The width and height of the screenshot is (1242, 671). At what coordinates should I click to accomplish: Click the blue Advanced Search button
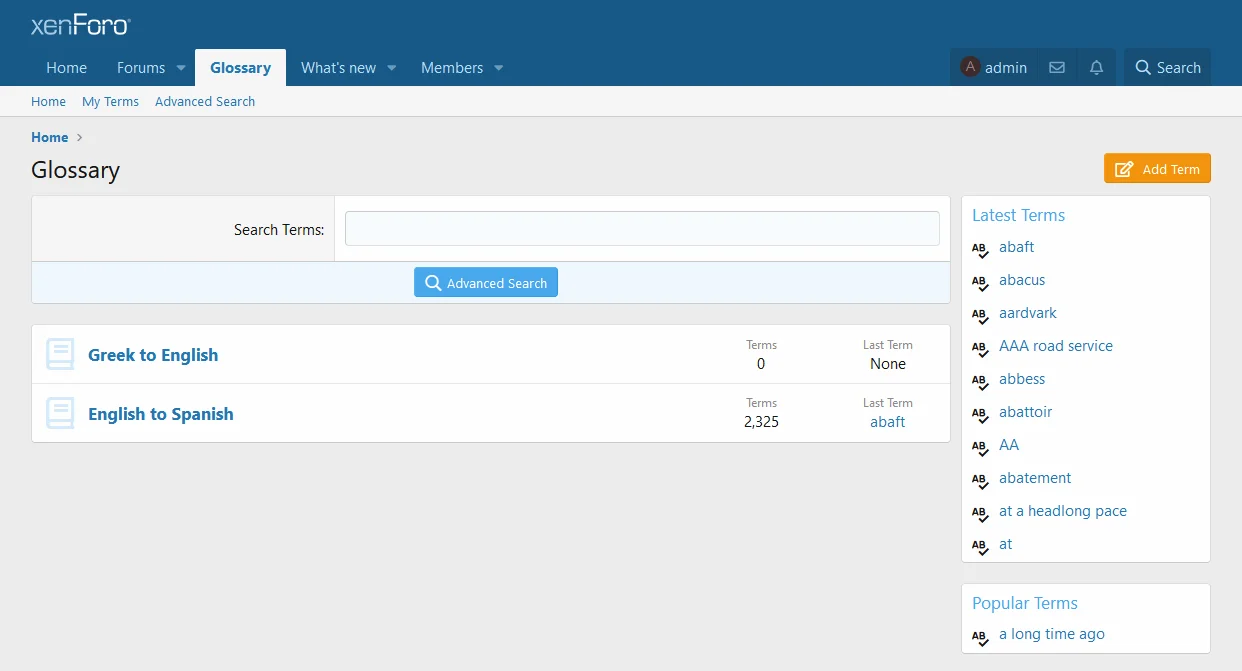pos(486,283)
